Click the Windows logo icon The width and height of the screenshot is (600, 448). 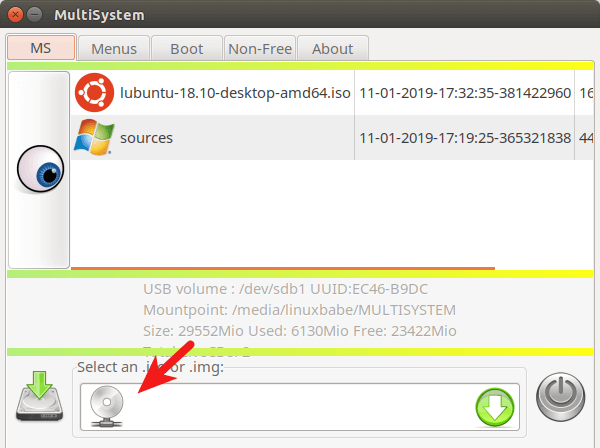pyautogui.click(x=93, y=137)
